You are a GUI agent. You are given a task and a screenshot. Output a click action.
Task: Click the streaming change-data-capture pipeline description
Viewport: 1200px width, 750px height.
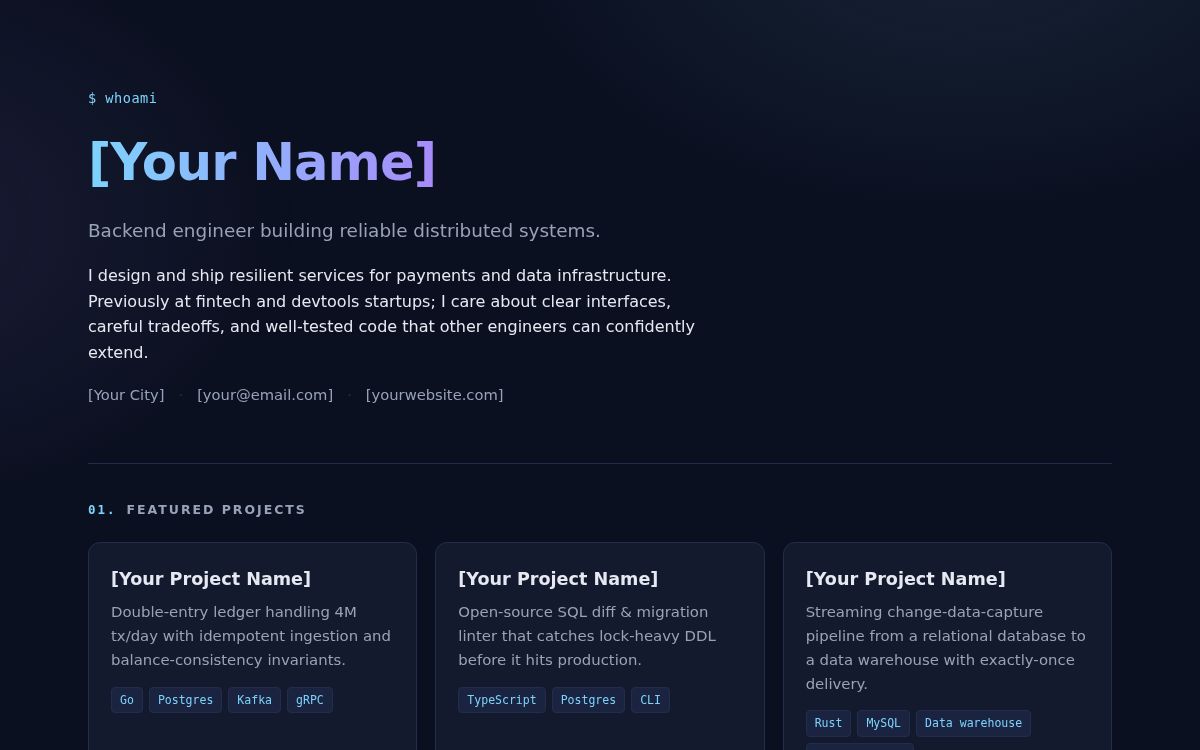[946, 648]
